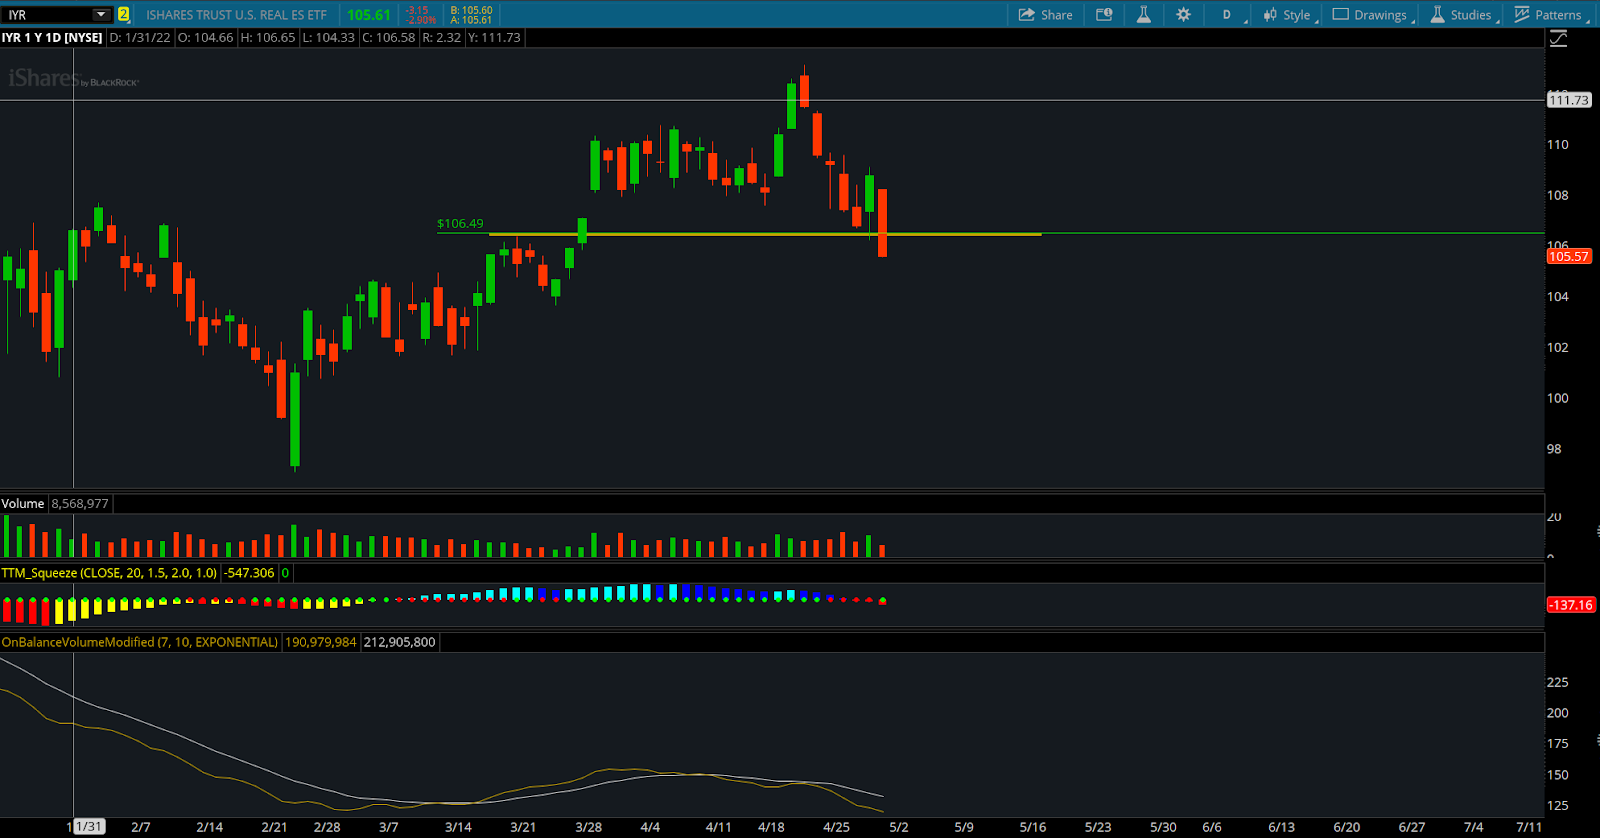Screen dimensions: 1600x838
Task: Click the 98 price axis label
Action: (x=1554, y=448)
